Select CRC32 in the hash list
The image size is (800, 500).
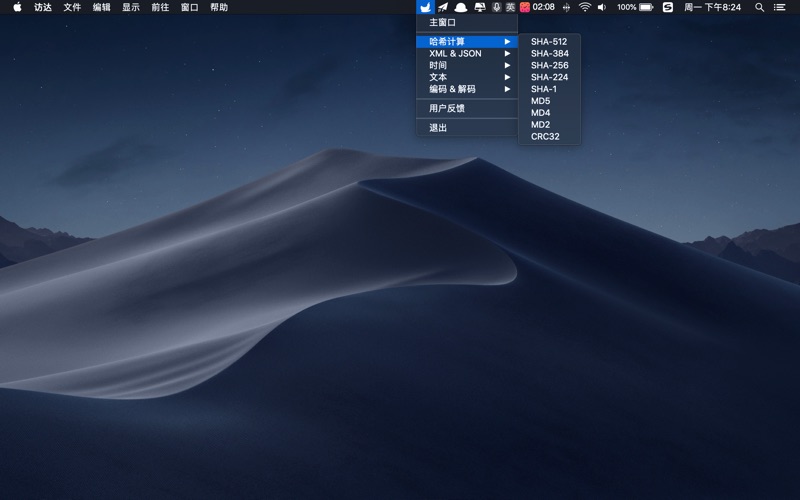[545, 137]
